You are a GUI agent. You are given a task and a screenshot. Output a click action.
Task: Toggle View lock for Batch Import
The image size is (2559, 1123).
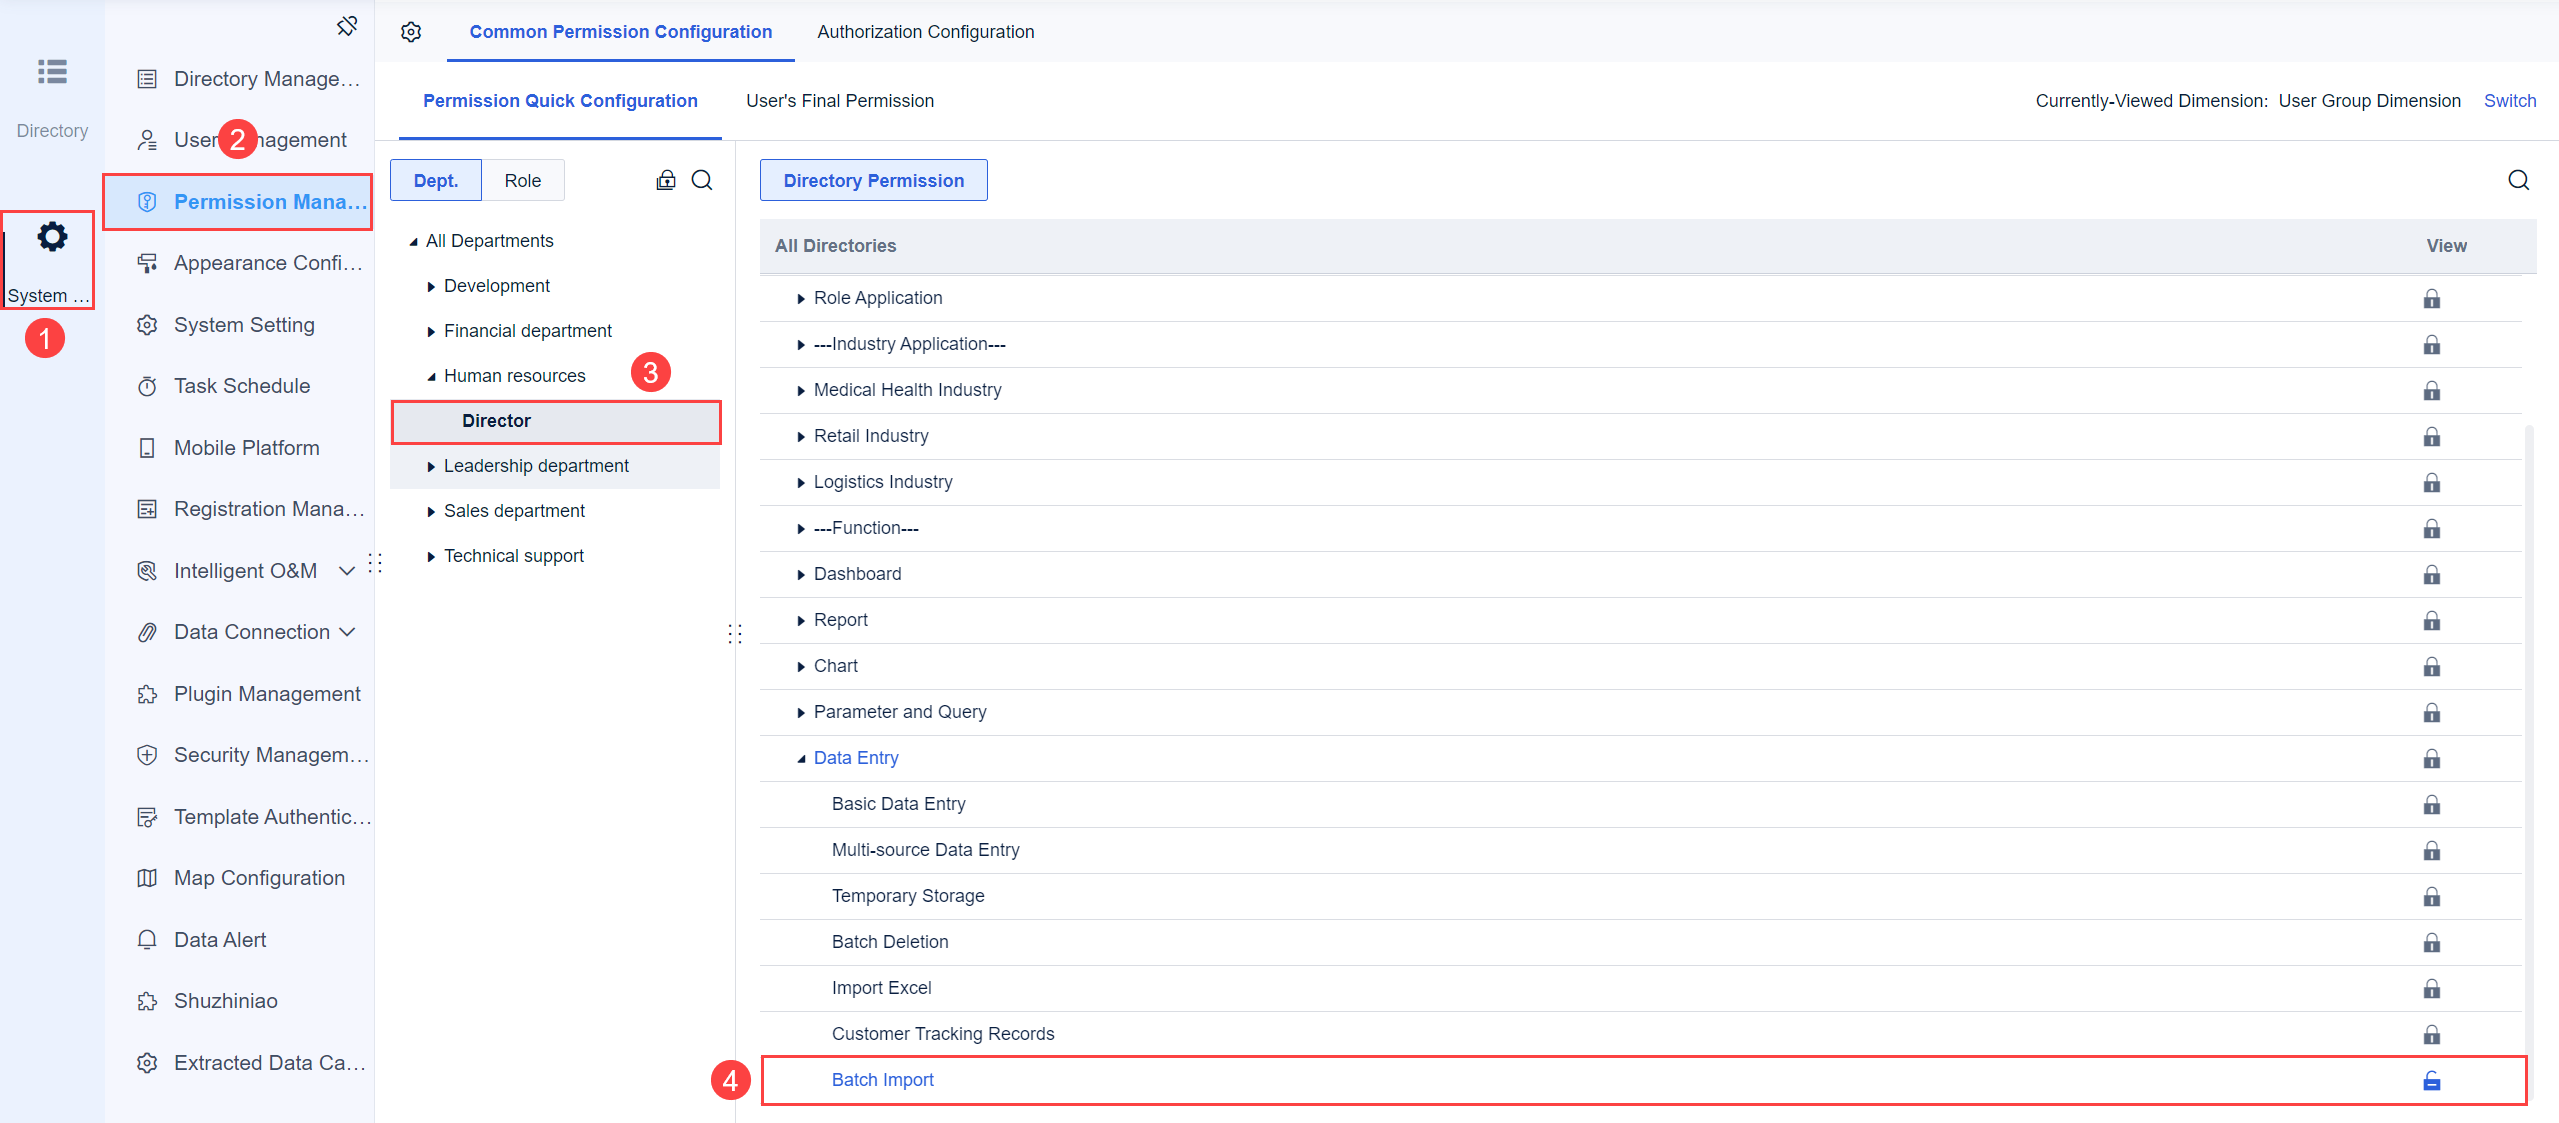point(2431,1081)
